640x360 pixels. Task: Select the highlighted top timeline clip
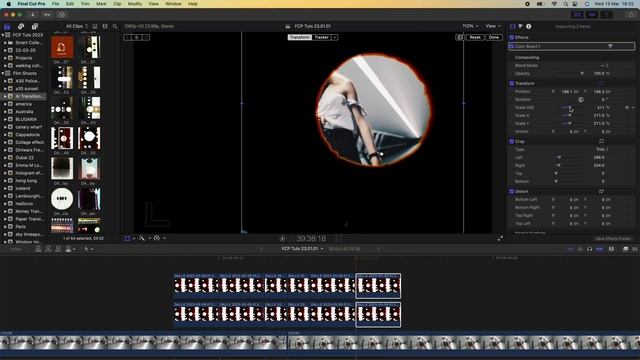(378, 286)
